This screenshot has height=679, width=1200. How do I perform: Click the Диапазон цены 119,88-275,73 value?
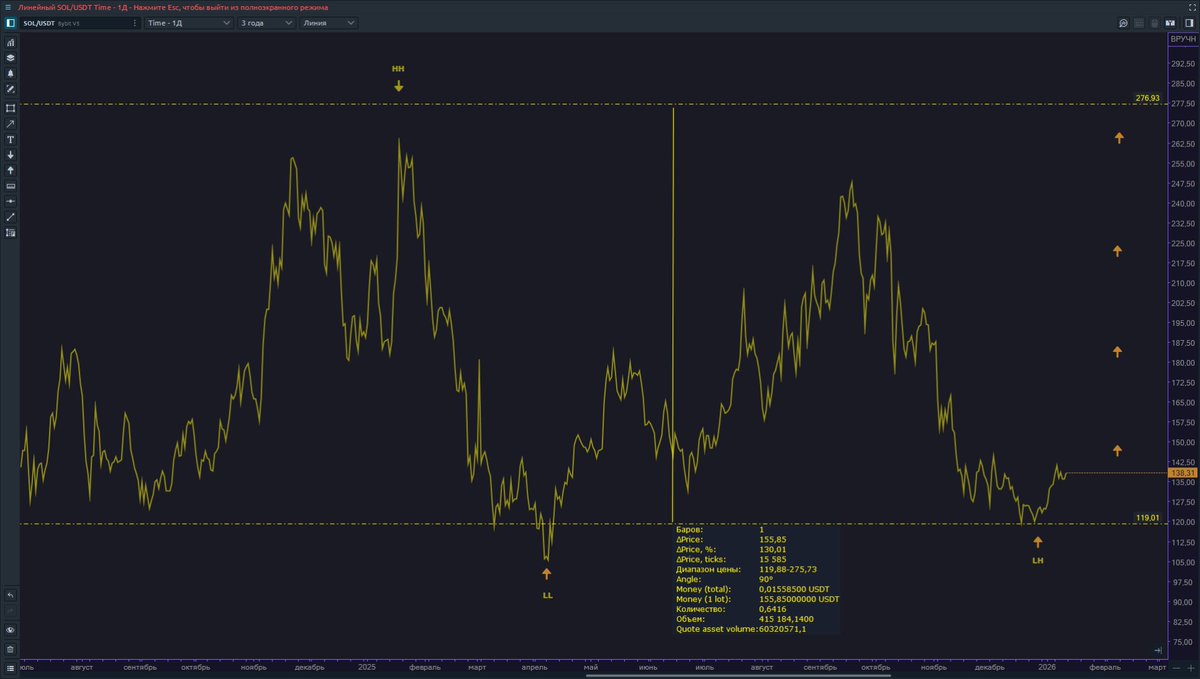click(x=790, y=569)
